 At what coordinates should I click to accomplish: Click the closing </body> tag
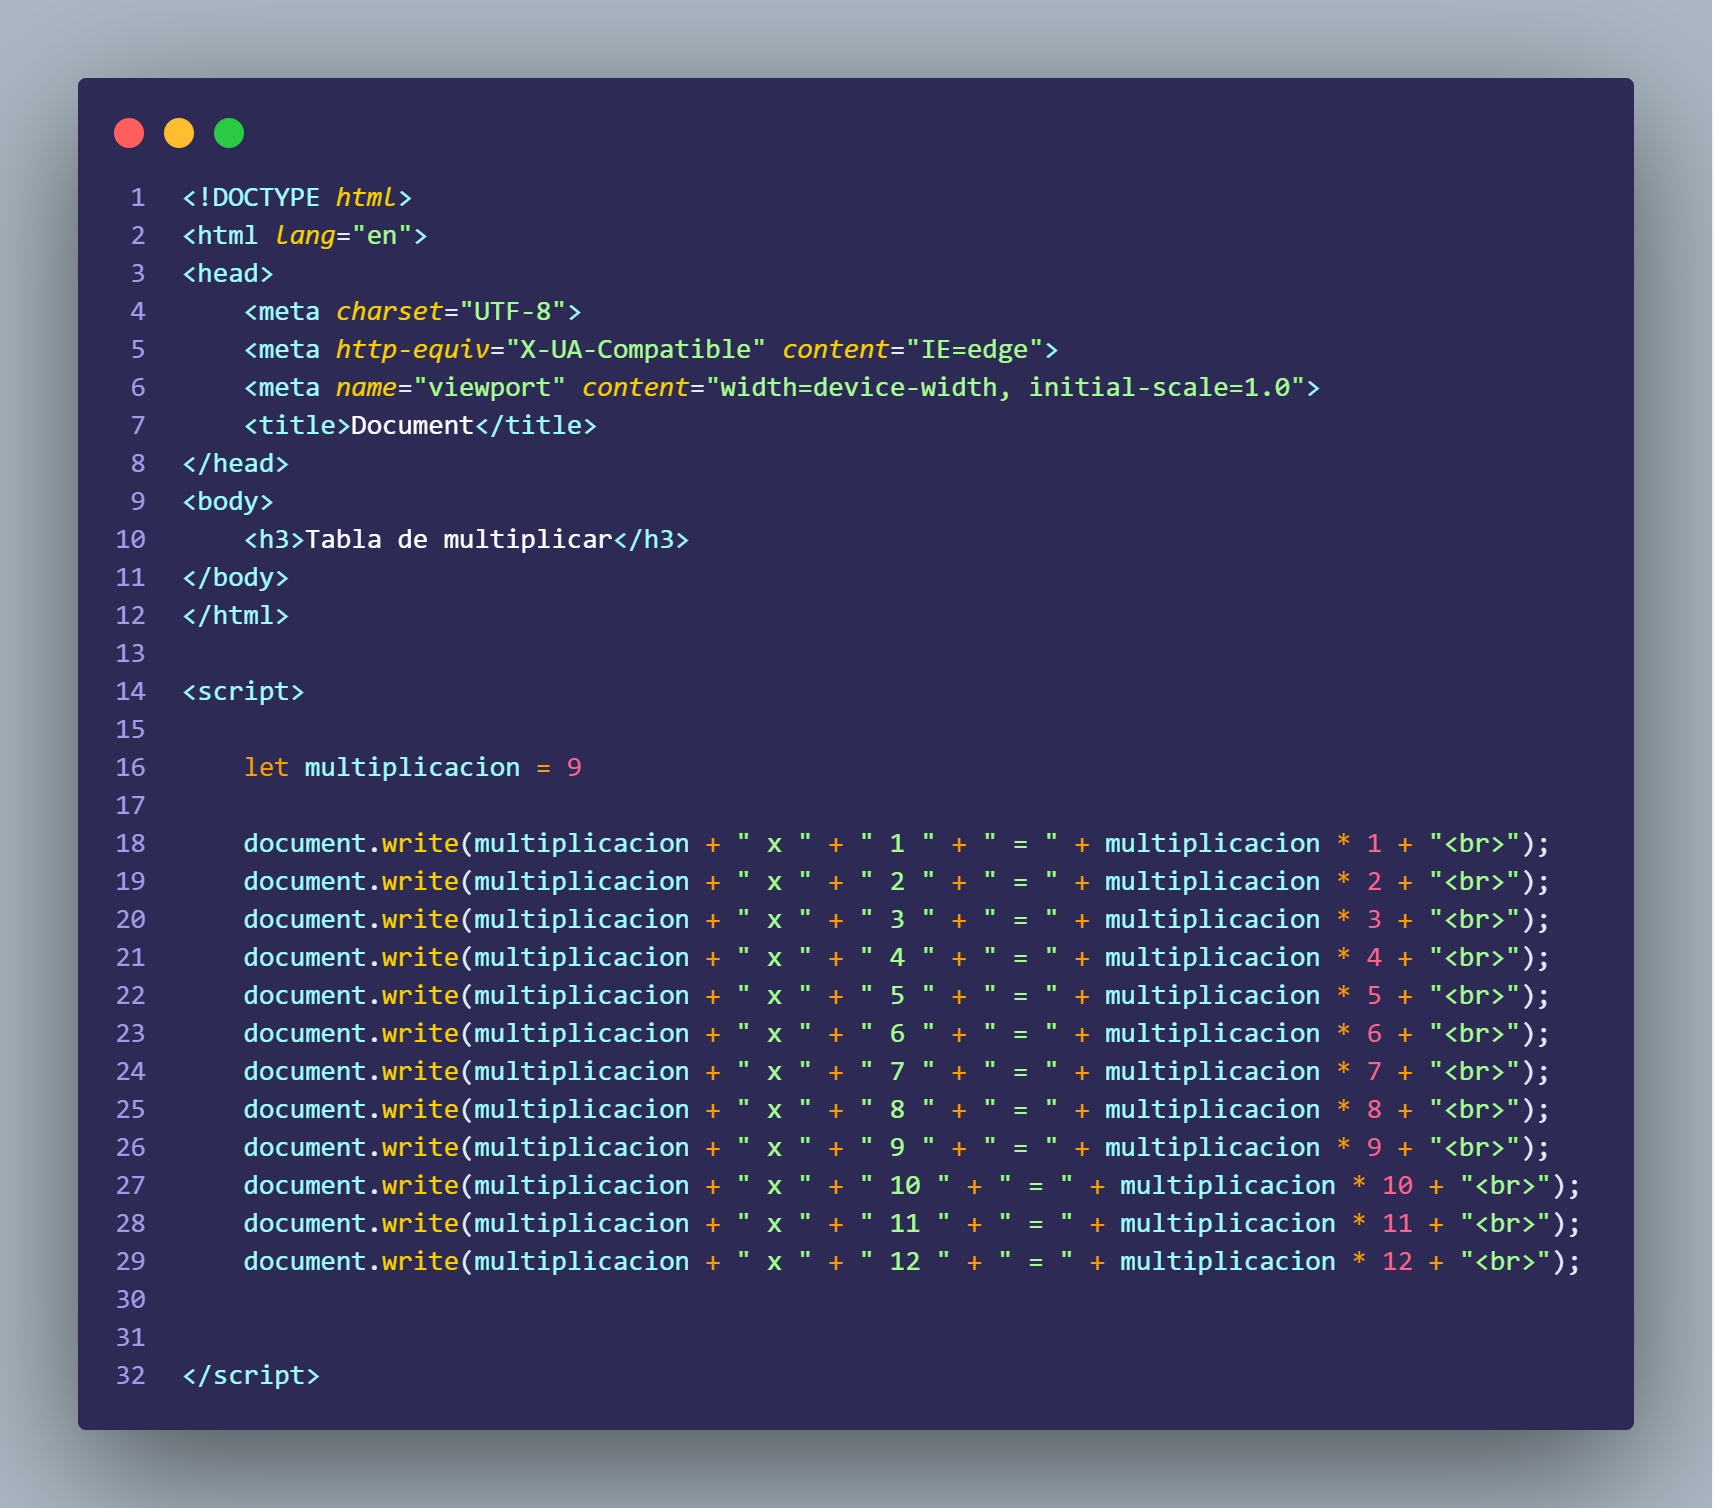point(236,577)
